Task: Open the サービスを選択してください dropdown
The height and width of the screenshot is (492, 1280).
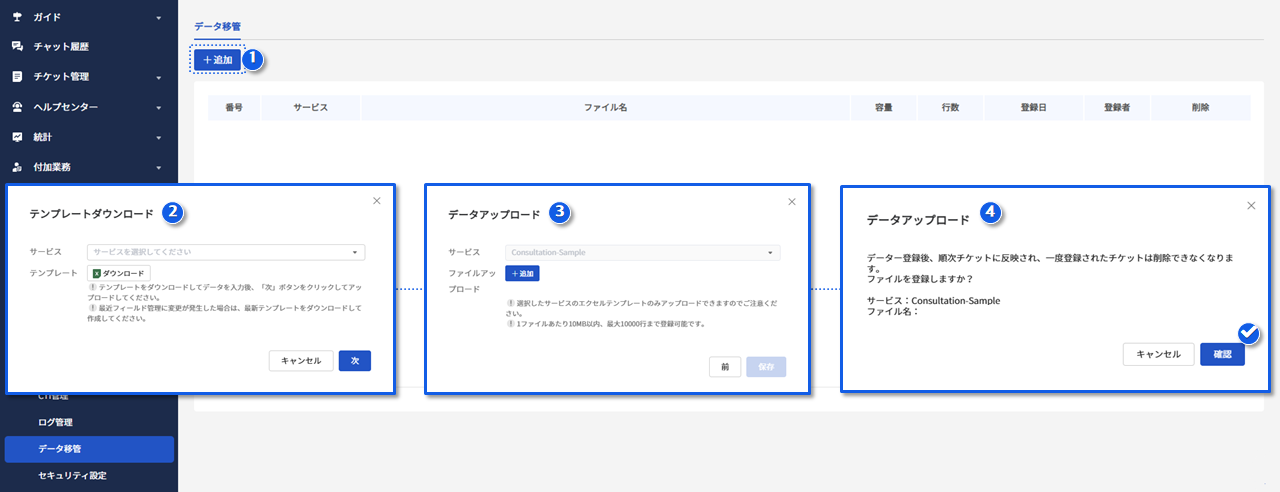Action: point(226,252)
